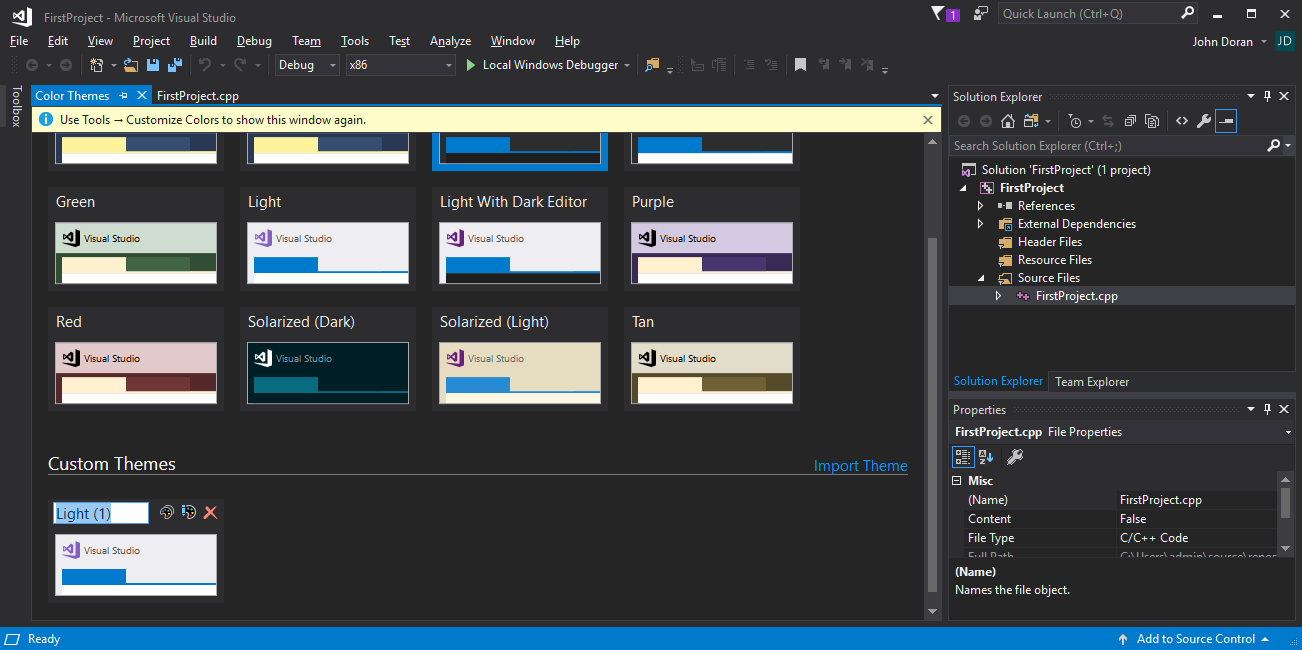Select the Solarized (Dark) theme swatch
Screen dimensions: 1302x650
click(328, 373)
